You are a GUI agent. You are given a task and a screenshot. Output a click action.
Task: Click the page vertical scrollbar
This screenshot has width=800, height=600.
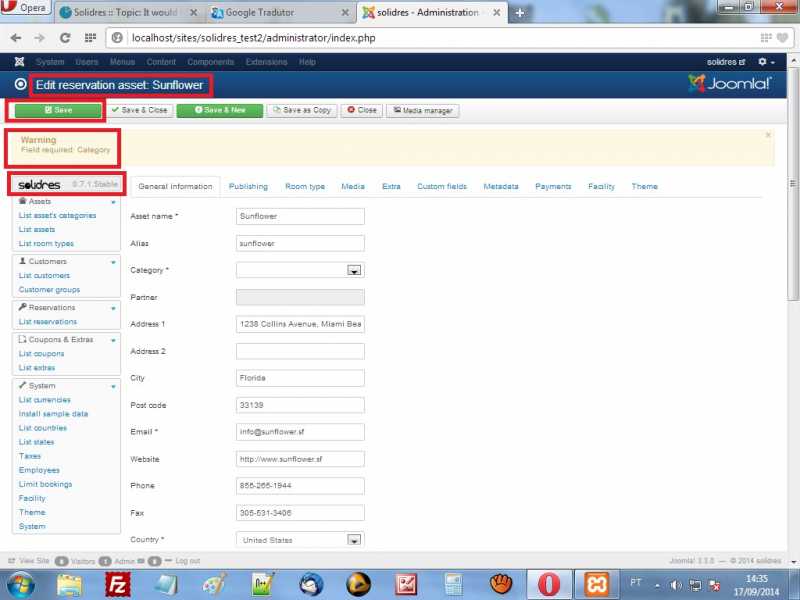793,250
